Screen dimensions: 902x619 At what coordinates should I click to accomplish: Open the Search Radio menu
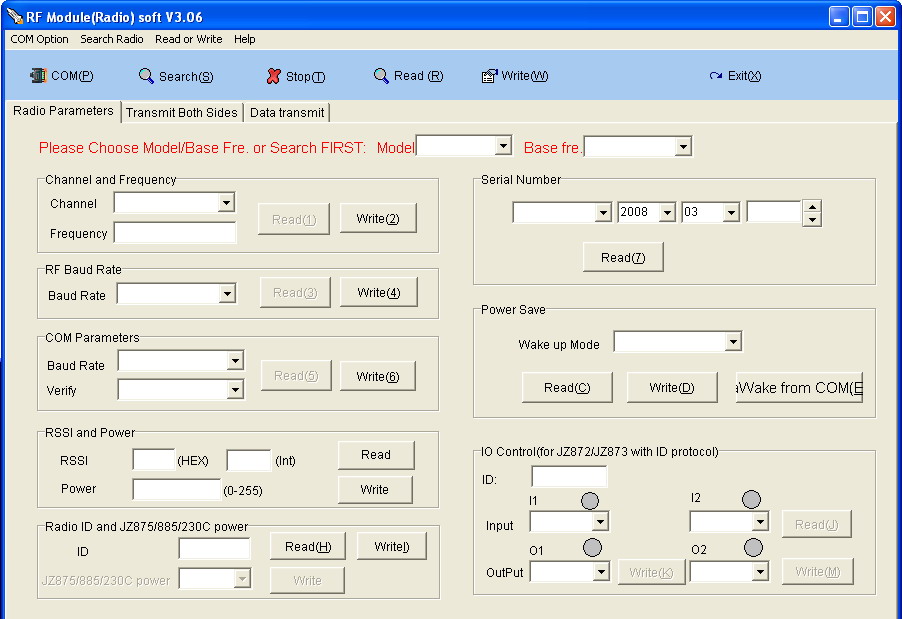coord(112,39)
